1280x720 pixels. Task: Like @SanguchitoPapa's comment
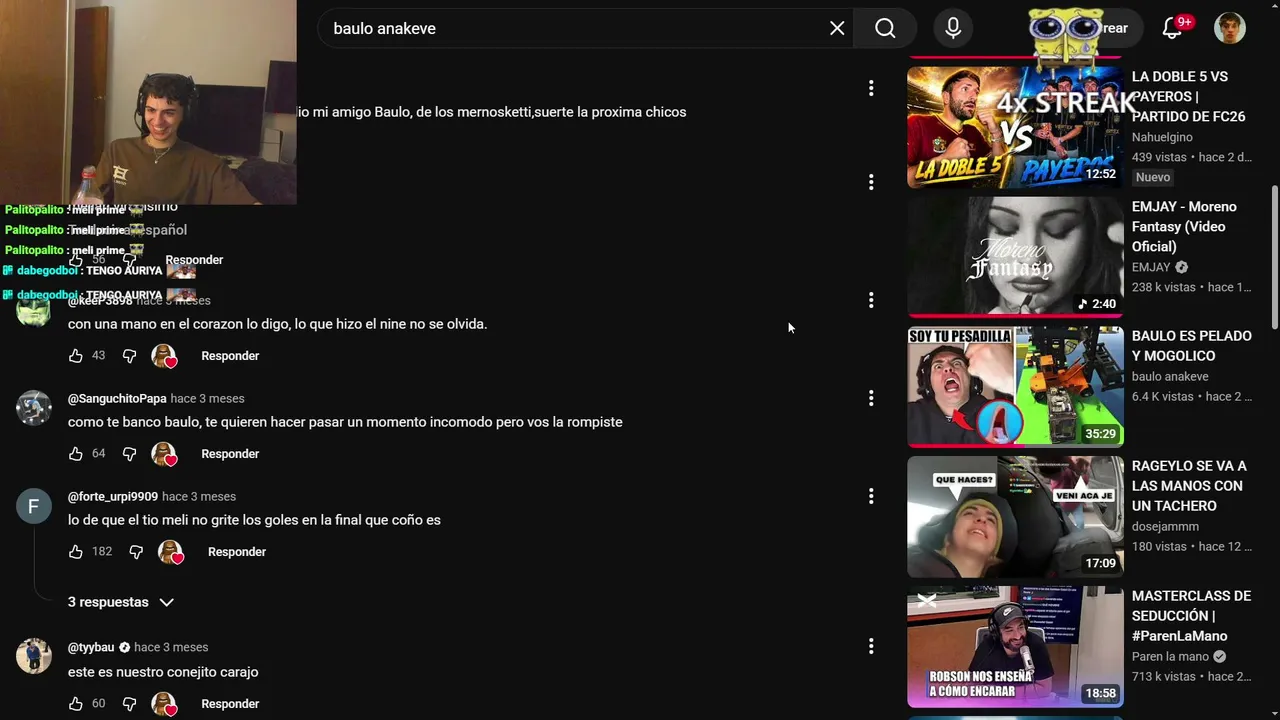click(76, 454)
